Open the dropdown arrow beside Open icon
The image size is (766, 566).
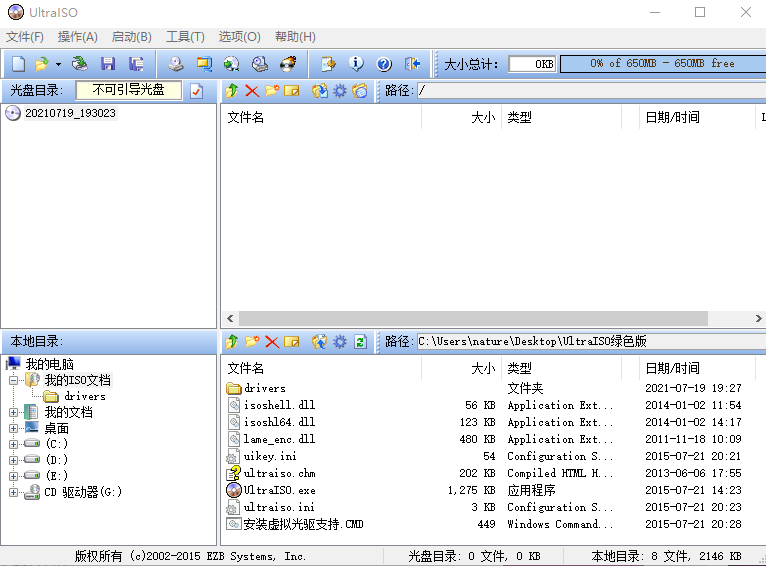(58, 64)
